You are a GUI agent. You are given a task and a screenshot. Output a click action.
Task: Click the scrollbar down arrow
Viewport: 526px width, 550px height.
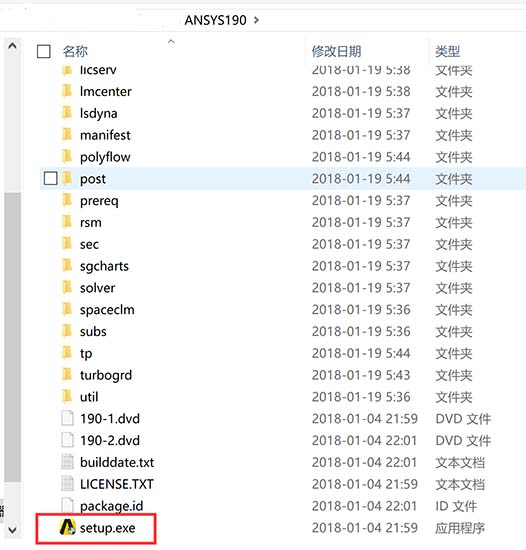pyautogui.click(x=12, y=530)
